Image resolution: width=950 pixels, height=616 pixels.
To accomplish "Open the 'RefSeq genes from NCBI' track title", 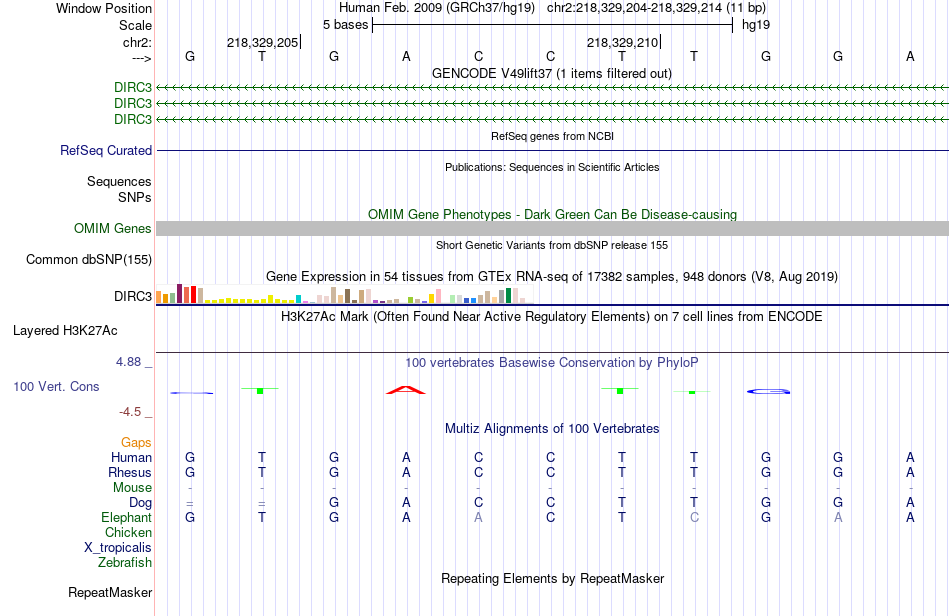I will click(x=552, y=136).
